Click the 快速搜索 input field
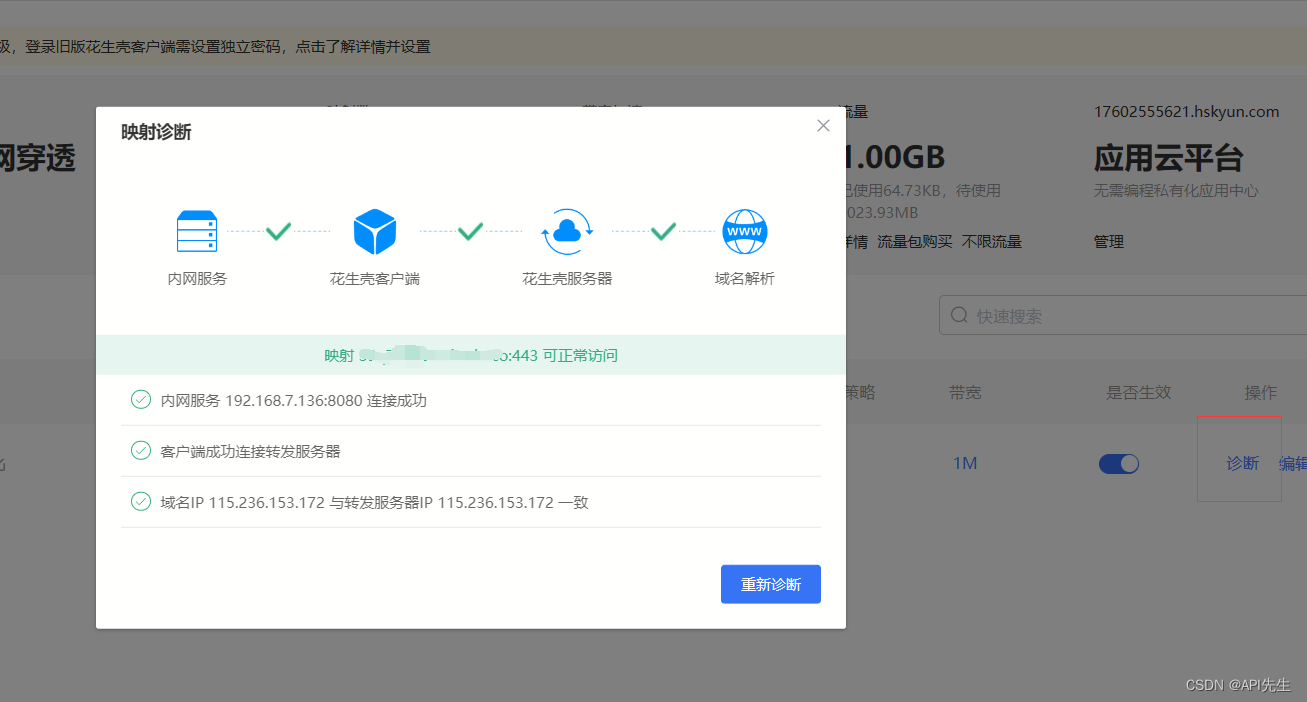Screen dimensions: 1307x702 (1122, 315)
